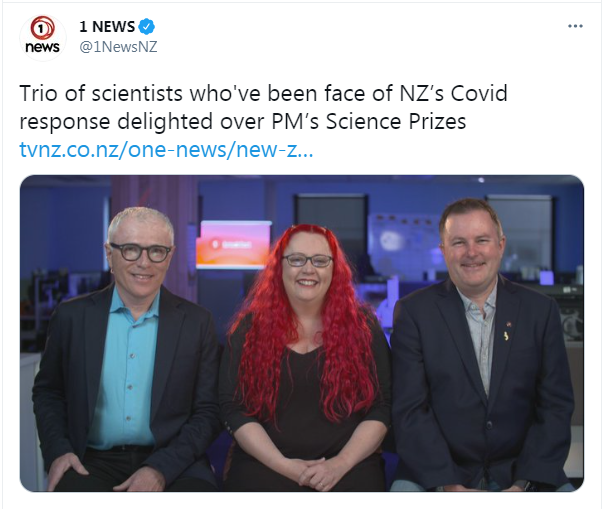The image size is (604, 509).
Task: Click the gold lapel pin on jacket
Action: (x=505, y=336)
